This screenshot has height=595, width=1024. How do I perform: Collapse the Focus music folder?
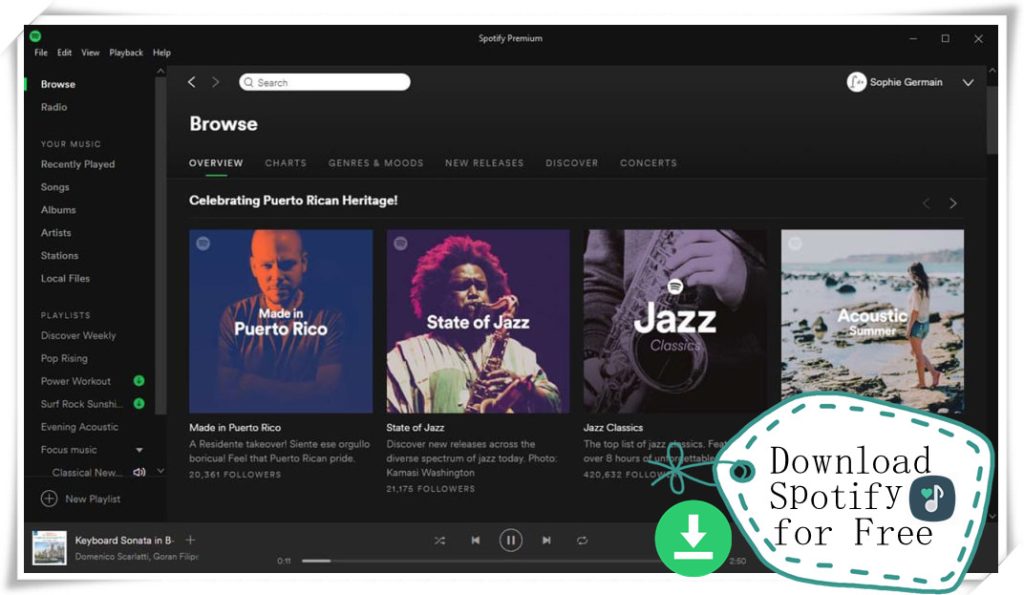coord(139,450)
